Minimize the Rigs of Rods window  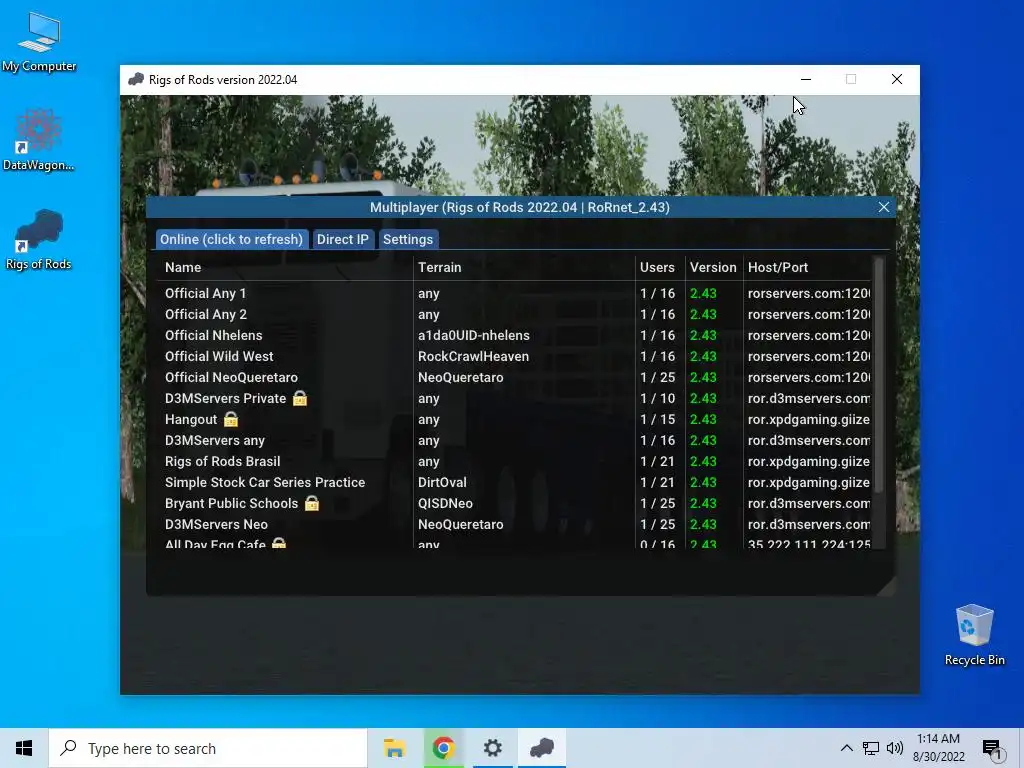click(x=806, y=79)
